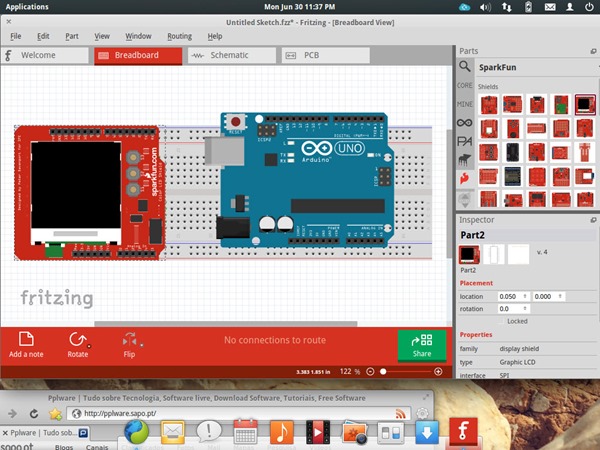The height and width of the screenshot is (450, 600).
Task: Click the canvas vertical scrollbar
Action: (x=449, y=194)
